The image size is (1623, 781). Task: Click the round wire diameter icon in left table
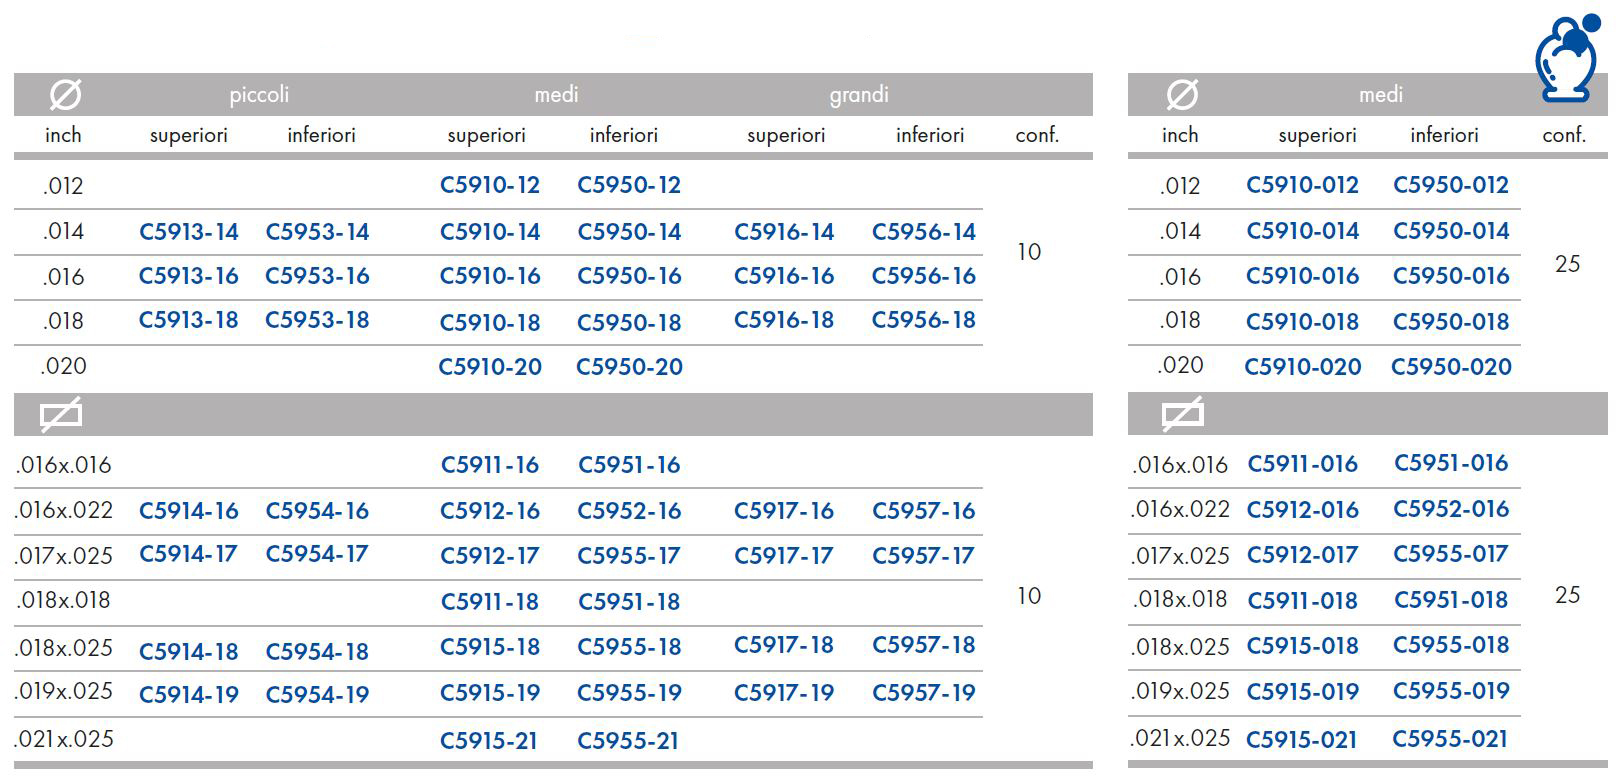coord(65,95)
